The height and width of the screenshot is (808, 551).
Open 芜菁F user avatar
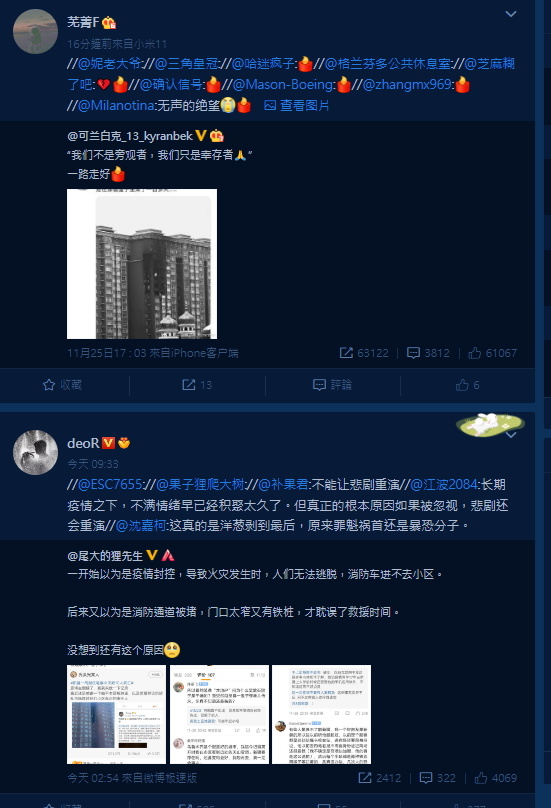pos(35,31)
